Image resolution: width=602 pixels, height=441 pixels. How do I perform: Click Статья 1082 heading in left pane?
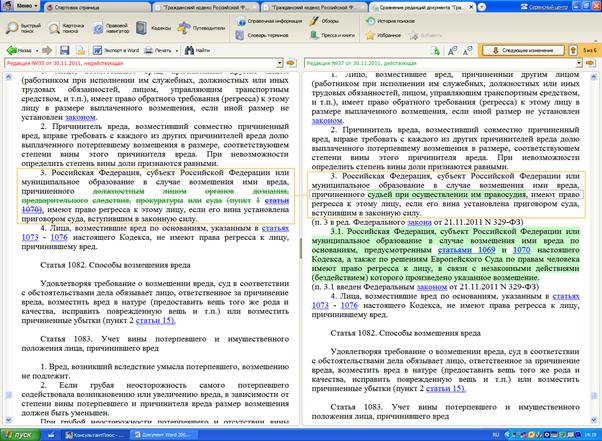click(x=115, y=265)
